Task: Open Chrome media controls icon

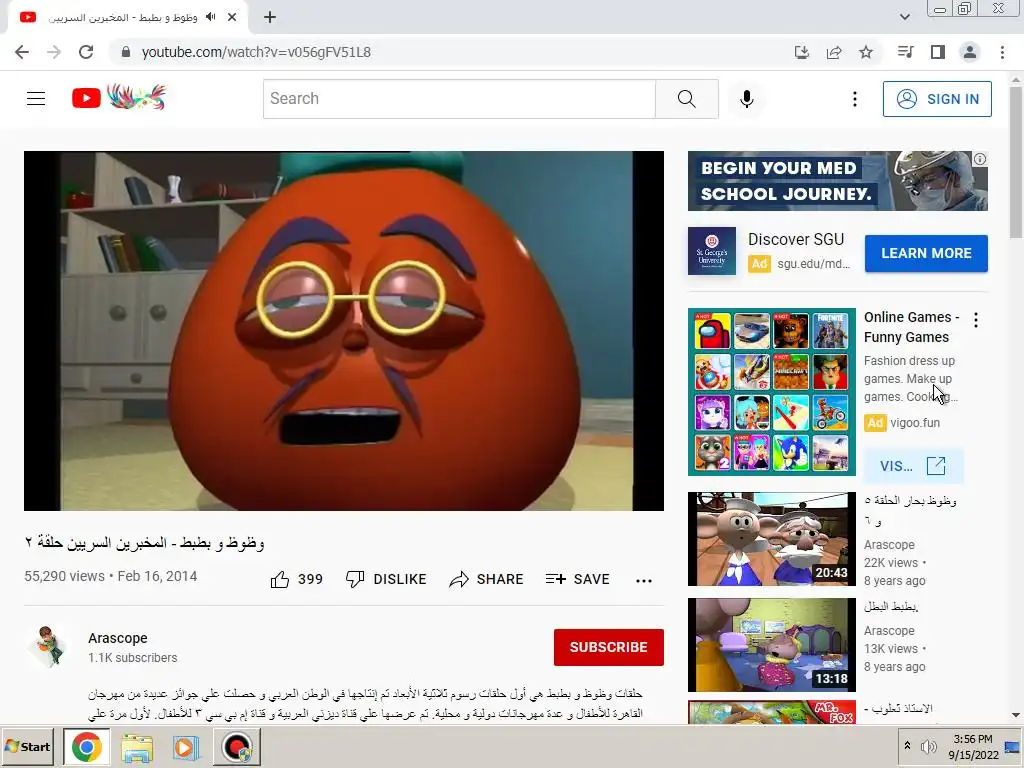Action: [905, 52]
